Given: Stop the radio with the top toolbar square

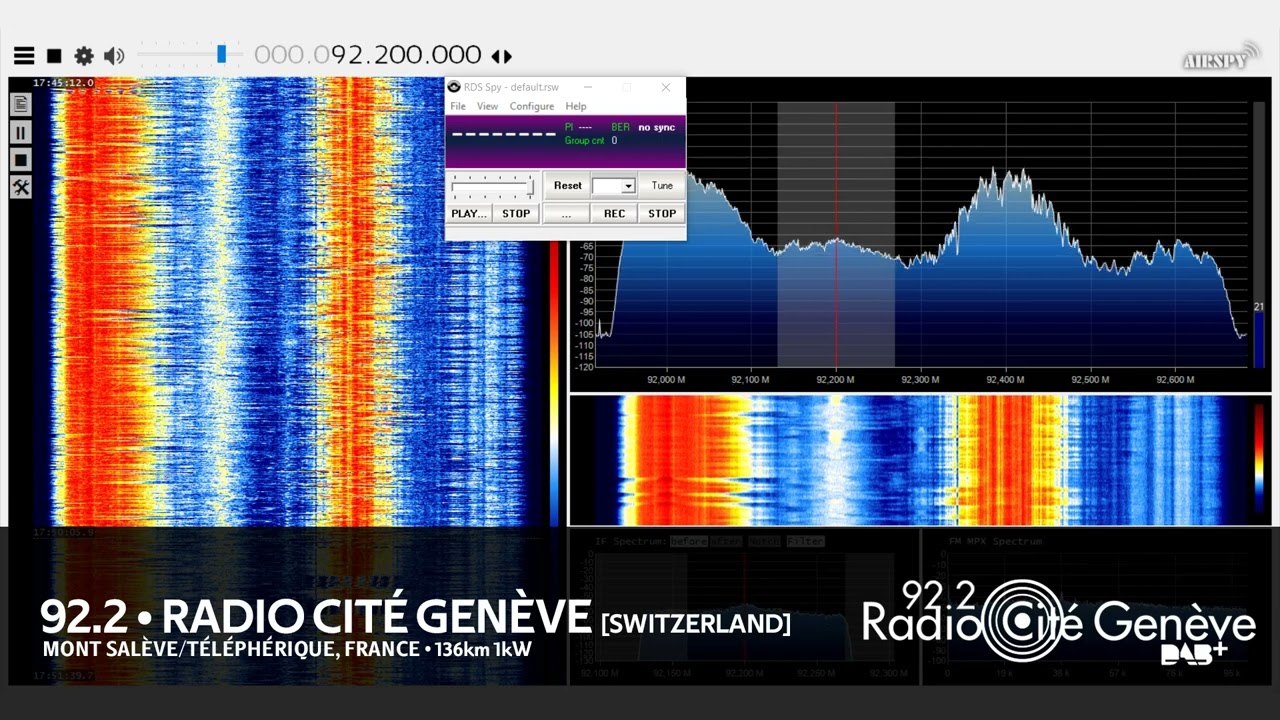Looking at the screenshot, I should click(54, 56).
